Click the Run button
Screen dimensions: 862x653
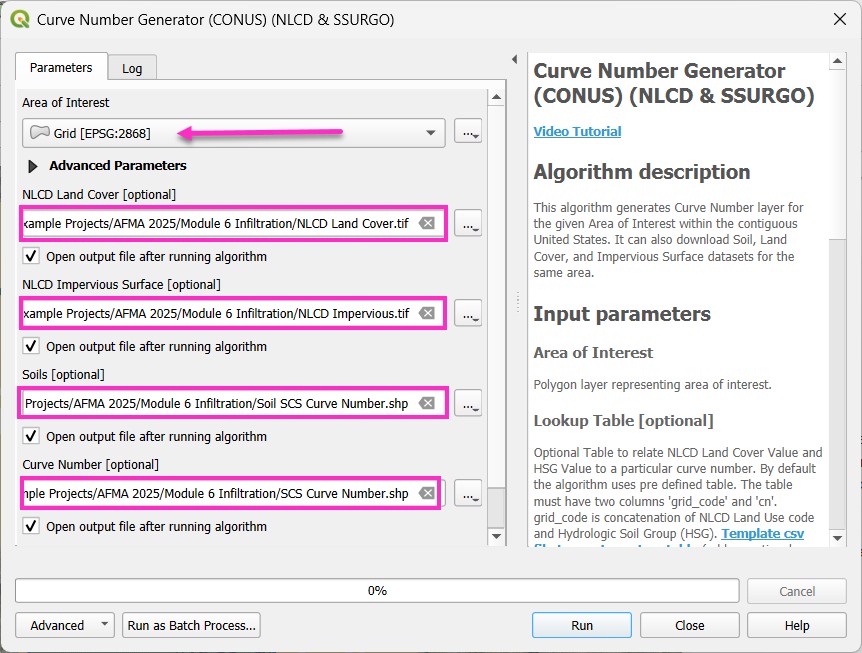[582, 625]
